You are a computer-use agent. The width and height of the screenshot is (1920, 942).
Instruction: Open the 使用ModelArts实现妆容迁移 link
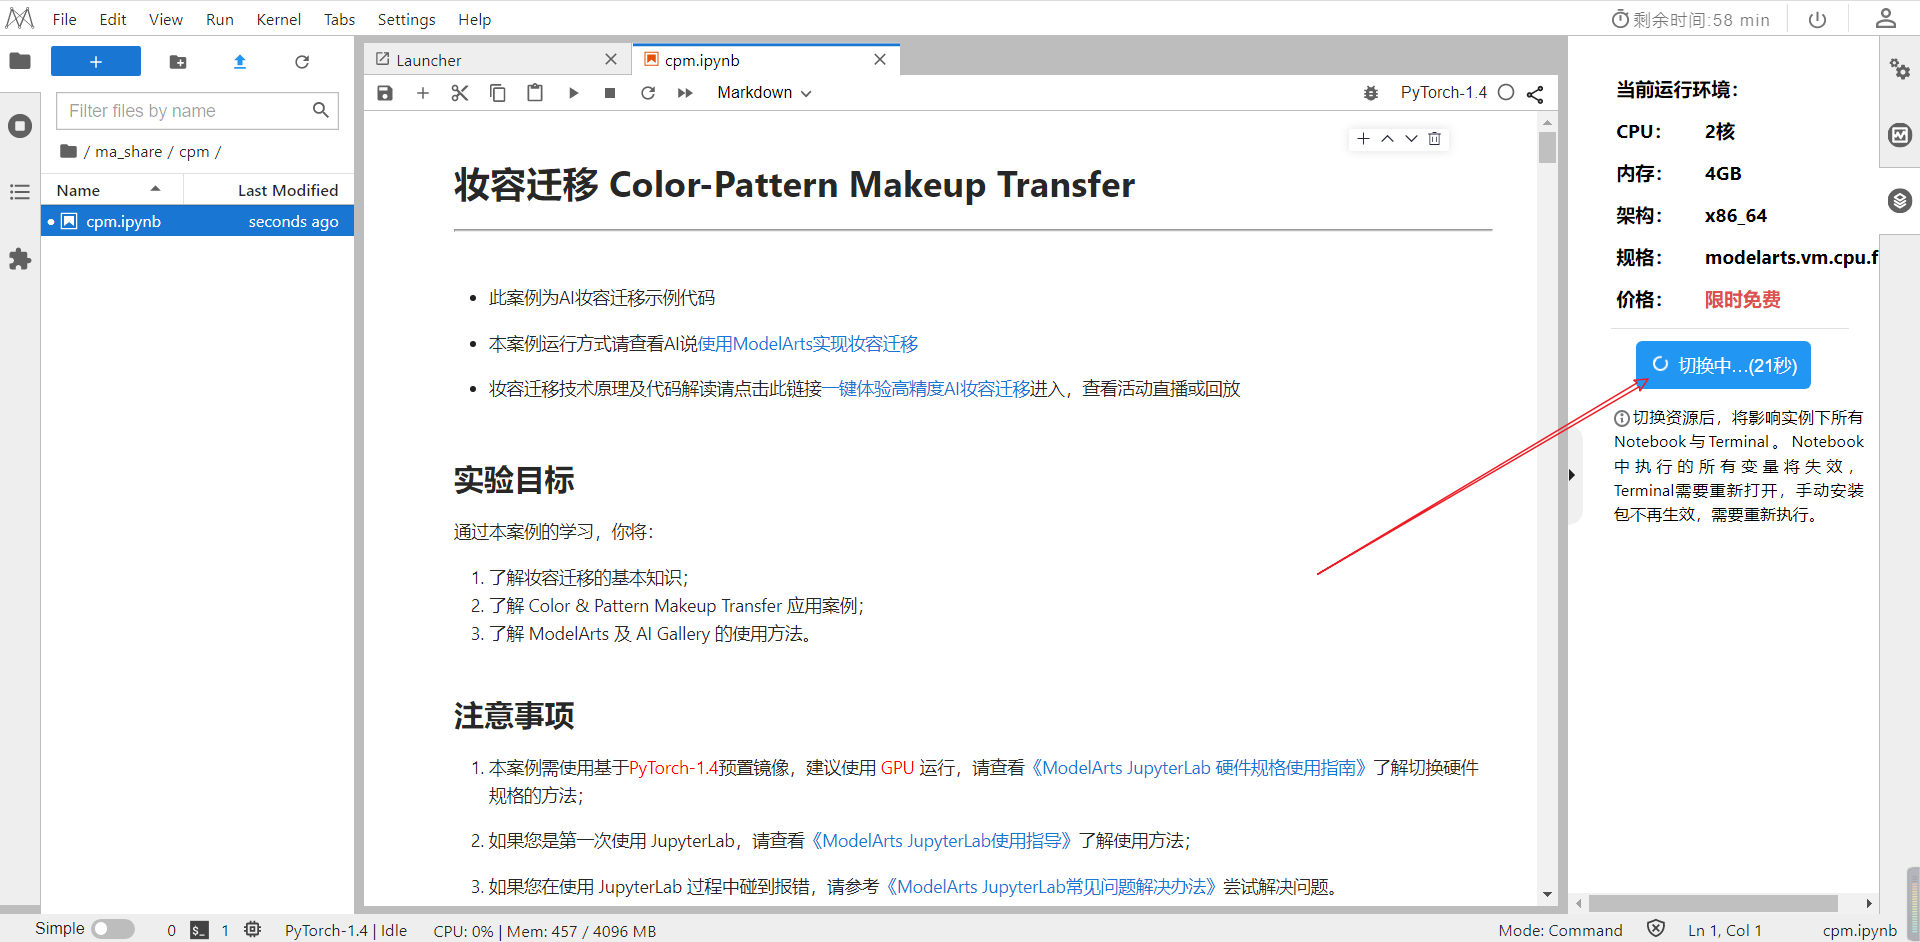point(808,344)
